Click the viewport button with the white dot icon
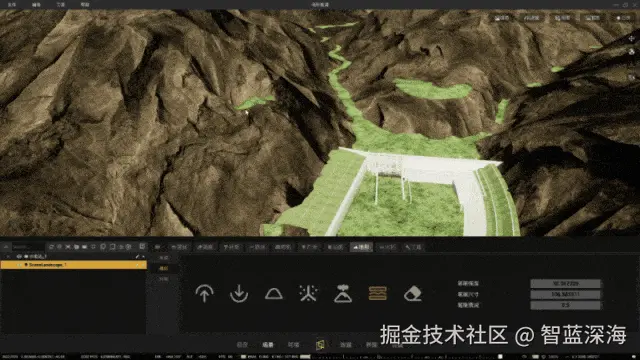 click(623, 18)
